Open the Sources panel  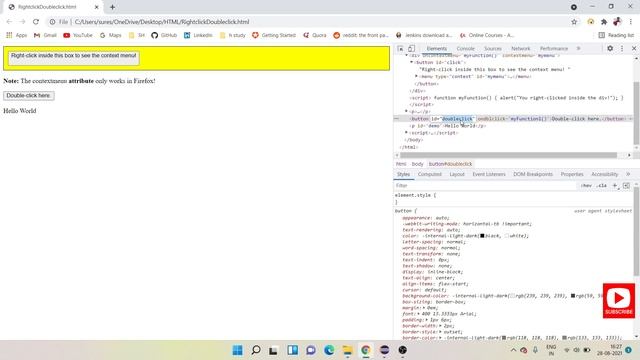(493, 49)
